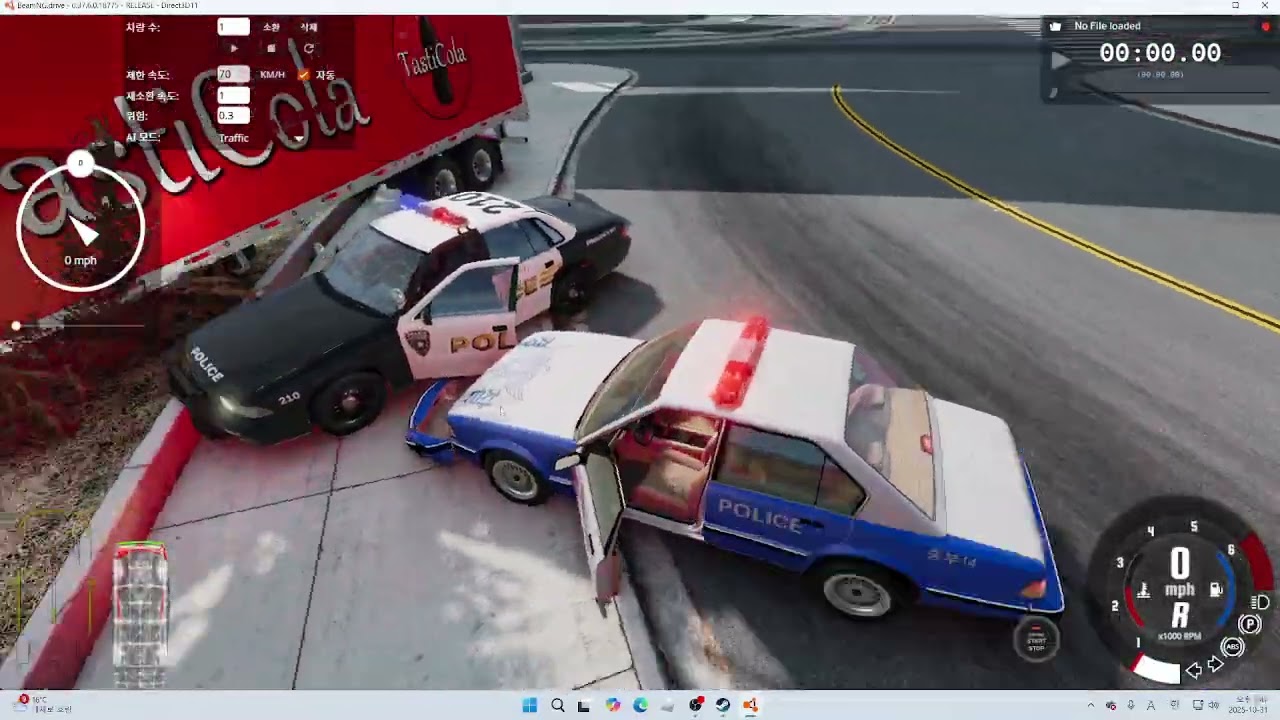Click the red-badged black circular taskbar icon
This screenshot has width=1280, height=720.
point(696,705)
